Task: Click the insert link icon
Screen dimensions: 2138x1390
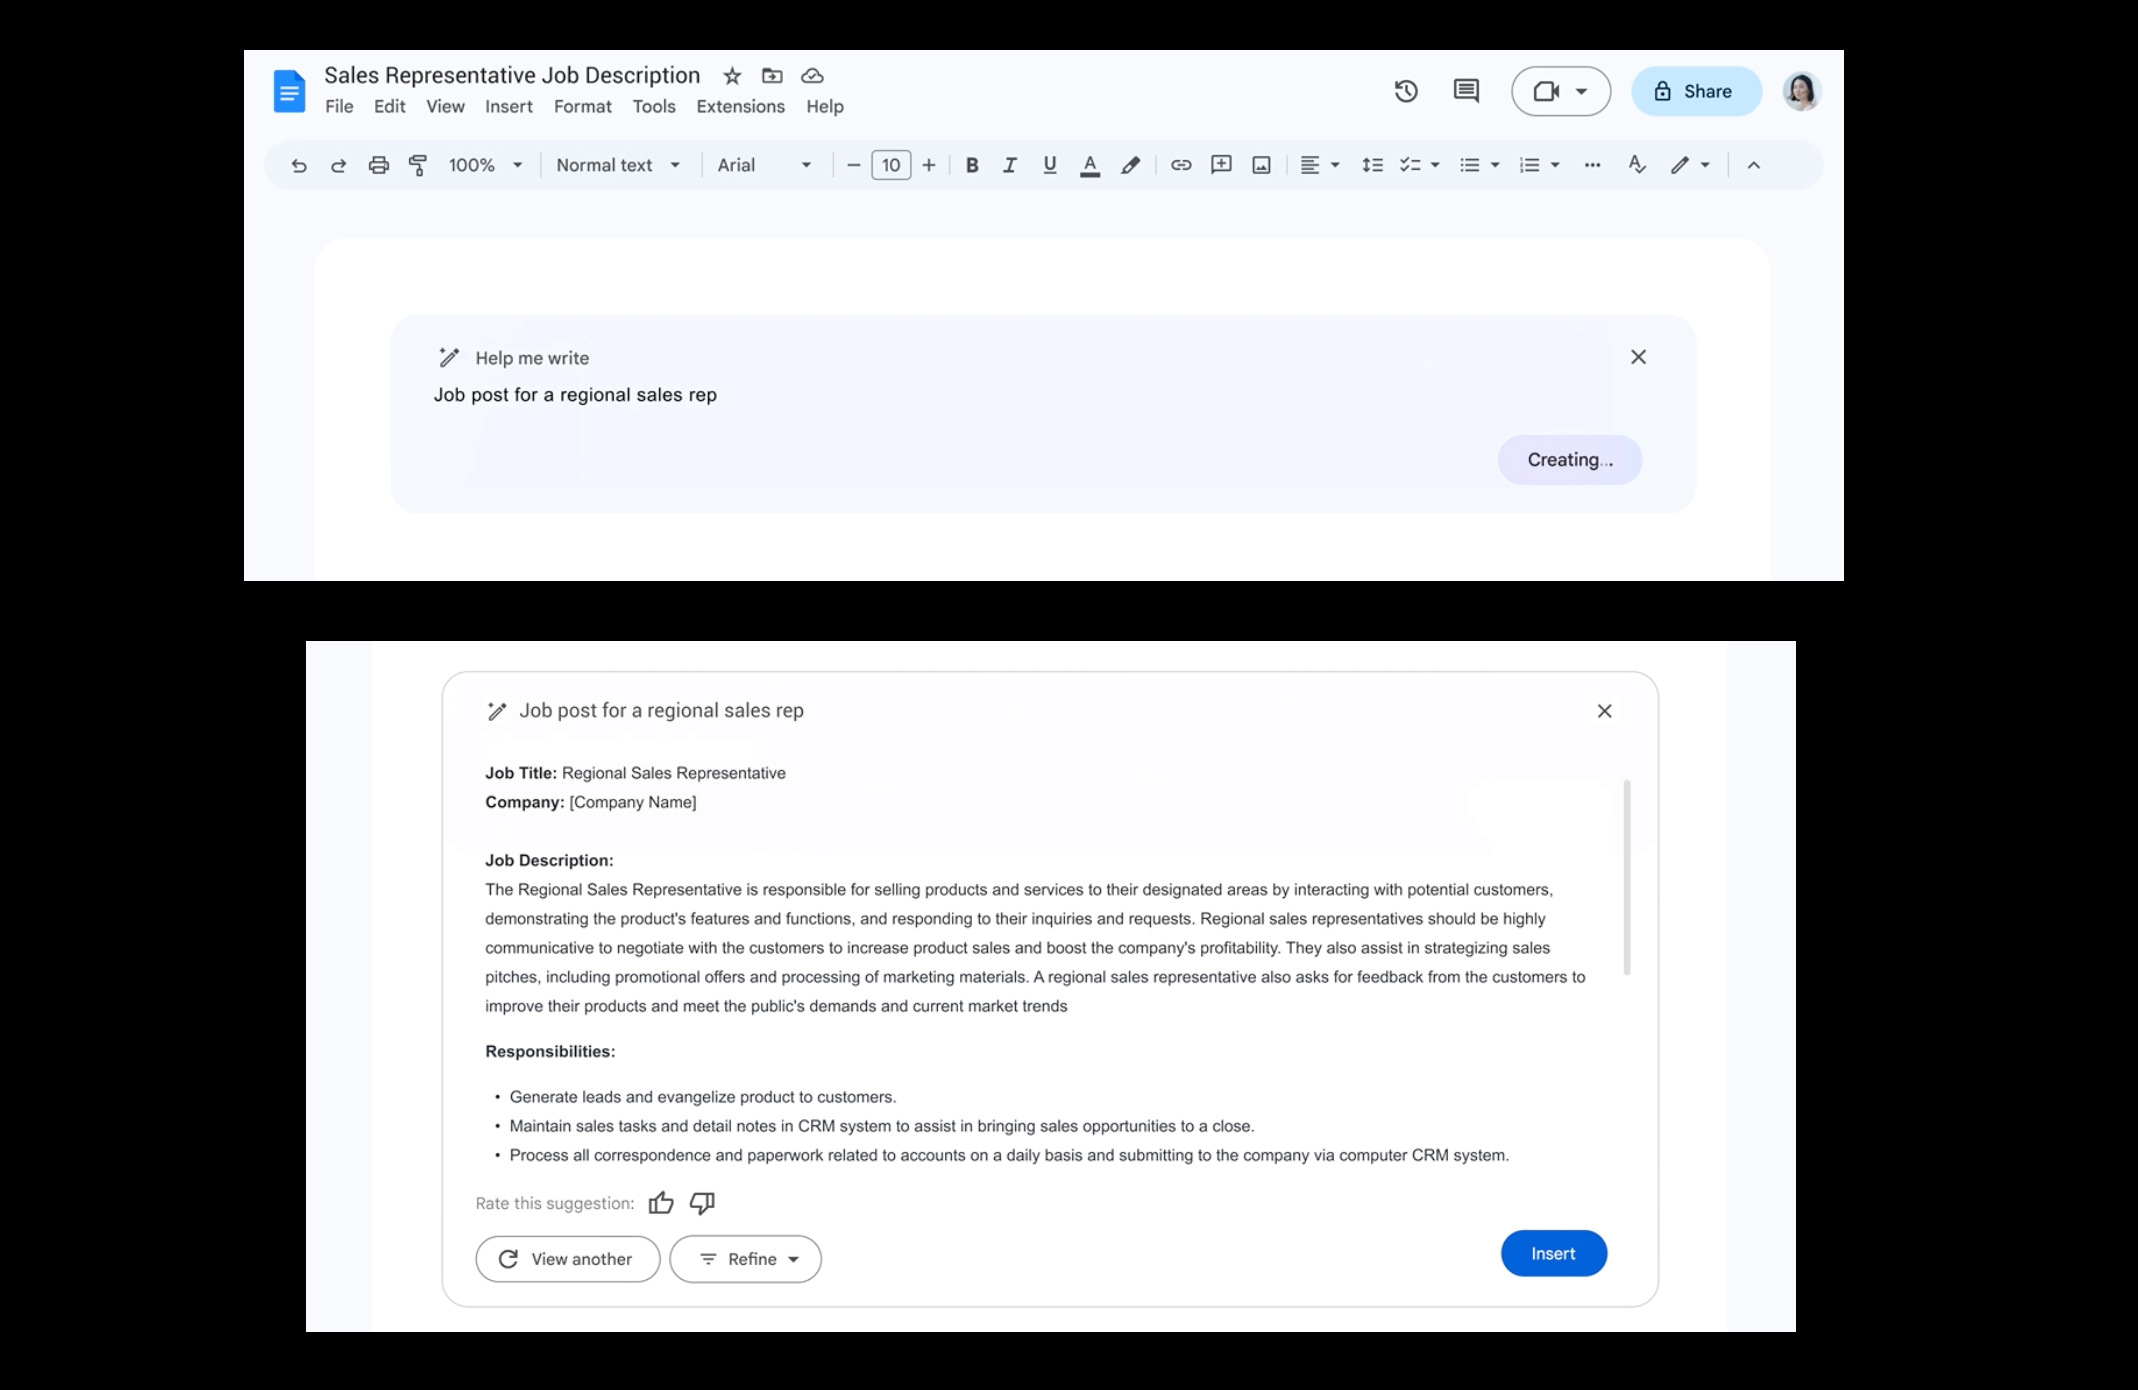Action: [x=1180, y=166]
